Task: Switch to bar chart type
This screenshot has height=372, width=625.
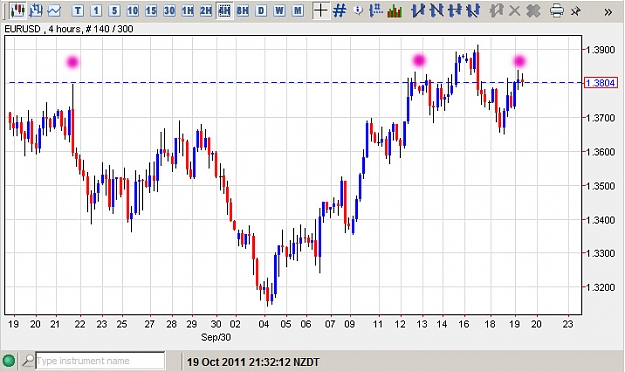Action: coord(36,10)
